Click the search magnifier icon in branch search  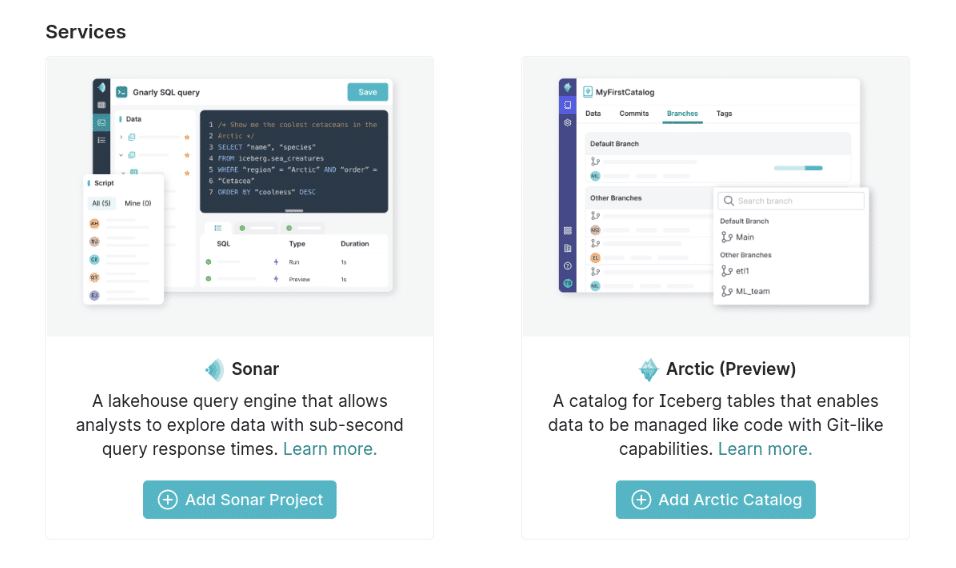coord(729,201)
